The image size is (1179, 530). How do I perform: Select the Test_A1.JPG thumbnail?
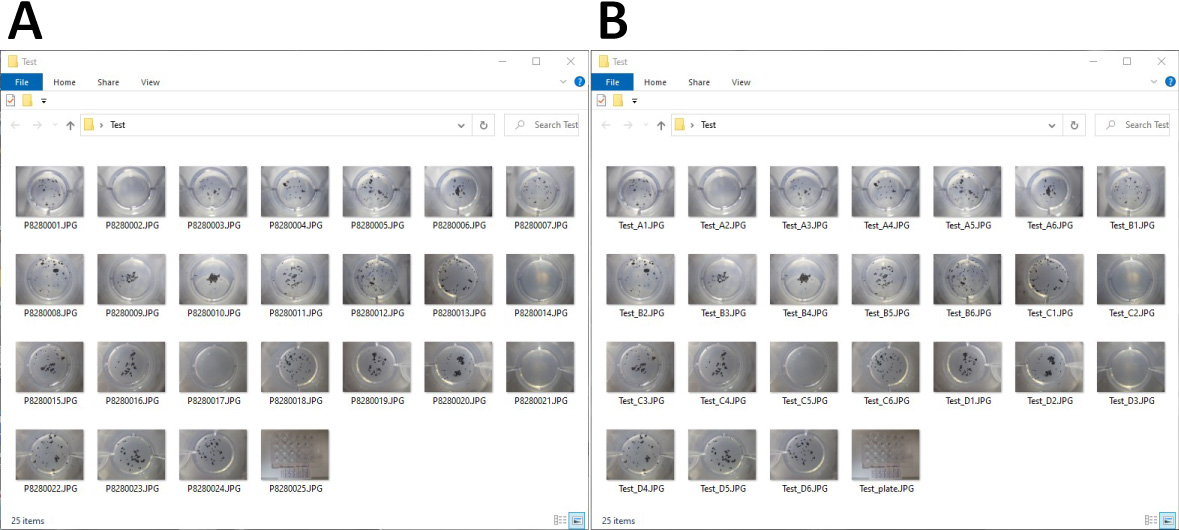point(641,192)
